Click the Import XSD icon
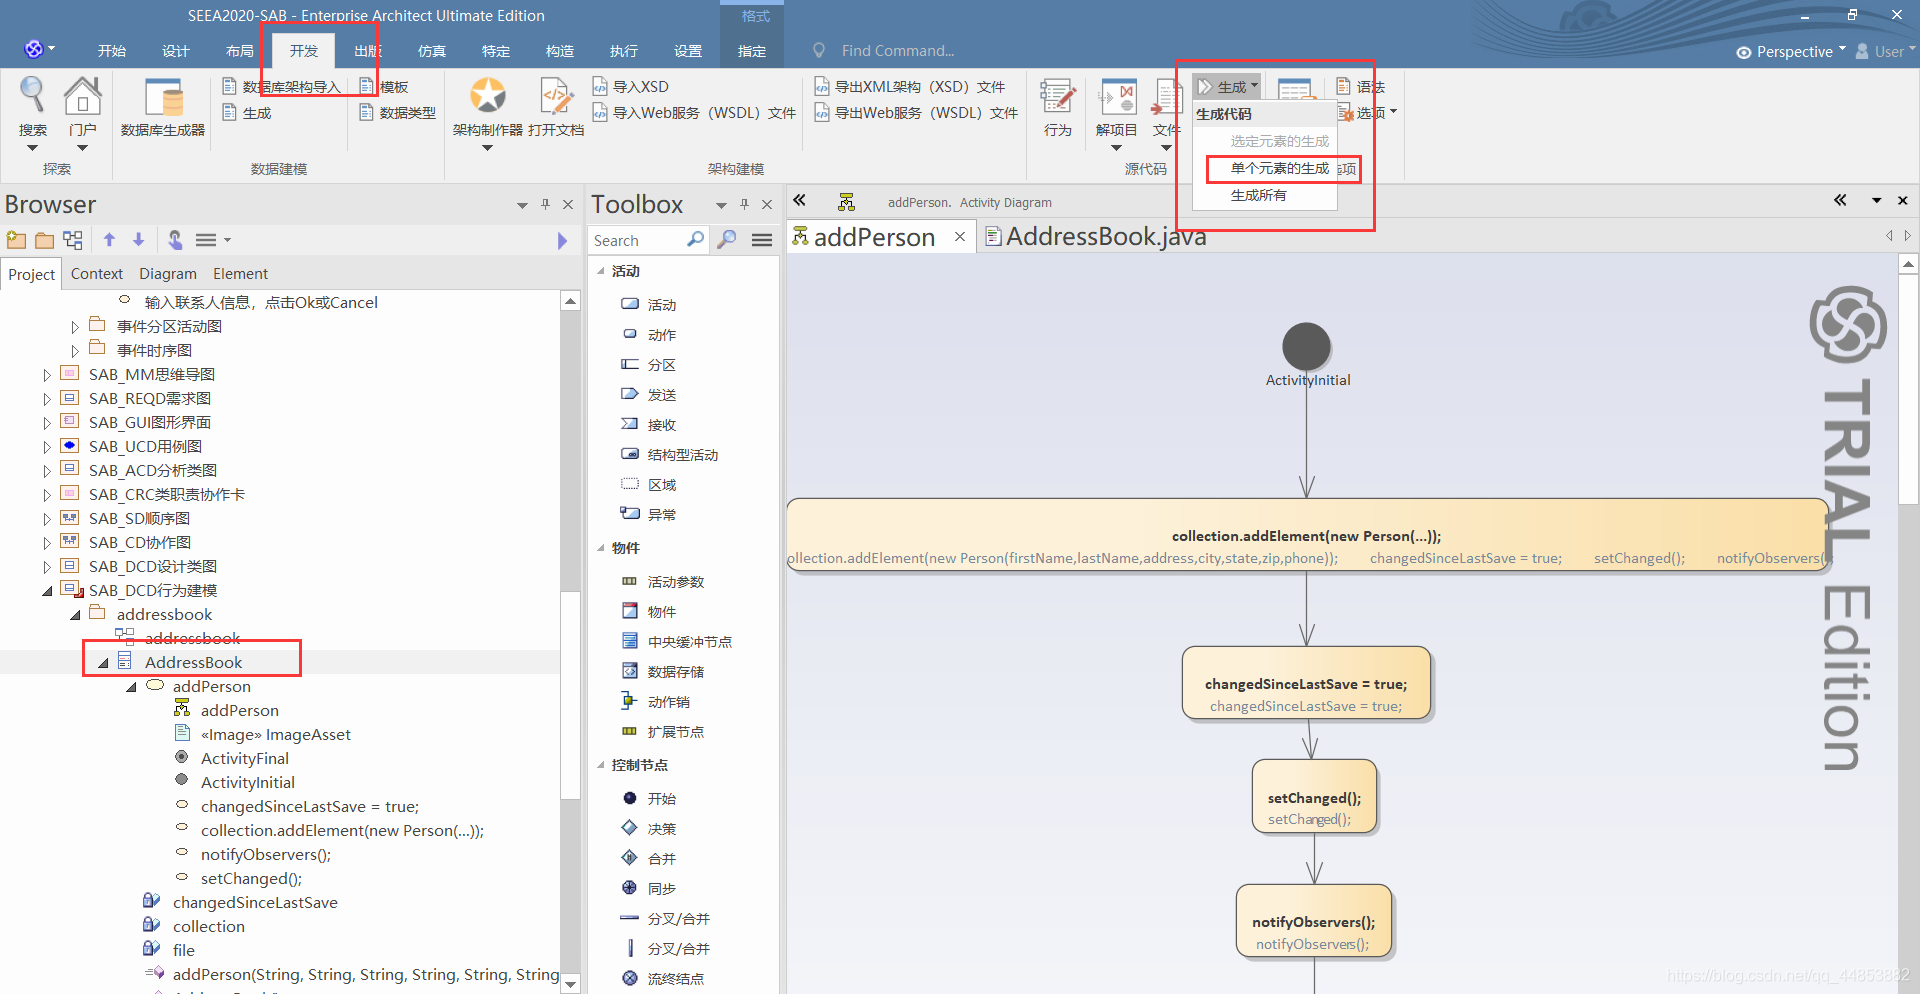This screenshot has width=1920, height=994. 631,87
